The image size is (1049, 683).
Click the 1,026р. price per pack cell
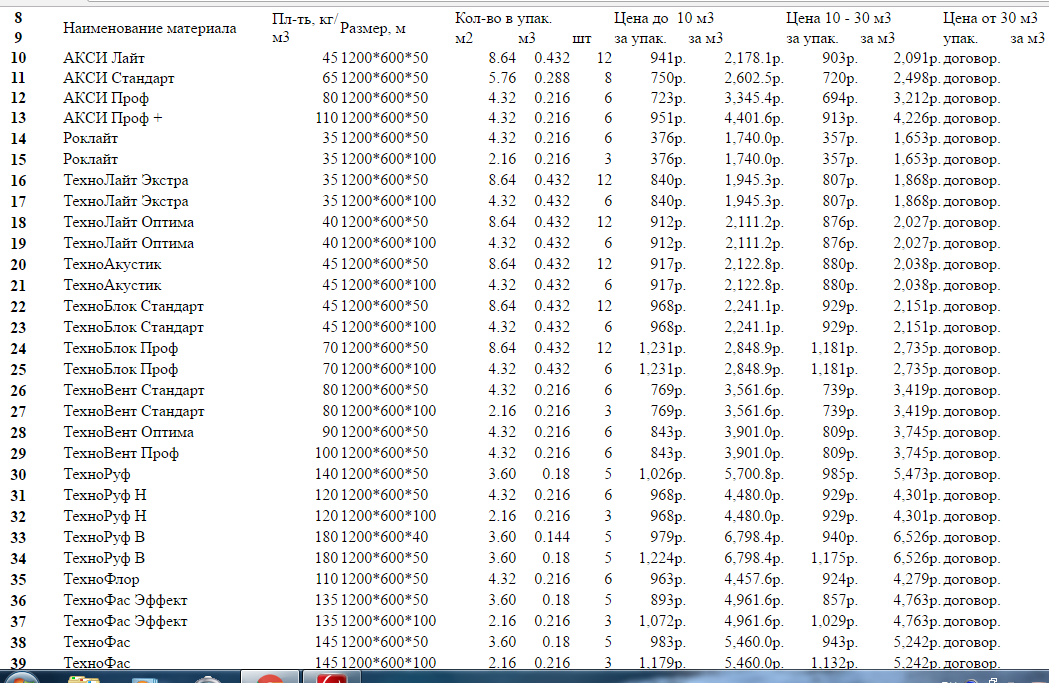tap(657, 474)
